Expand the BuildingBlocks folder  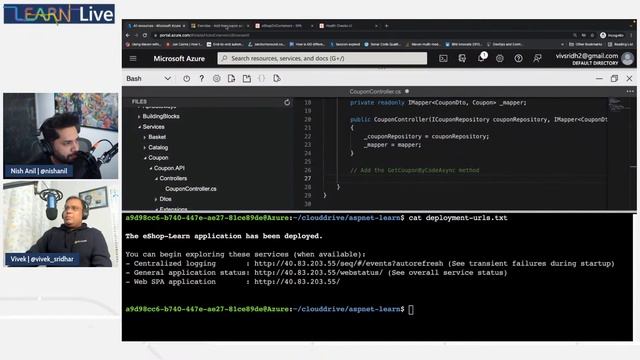(139, 117)
